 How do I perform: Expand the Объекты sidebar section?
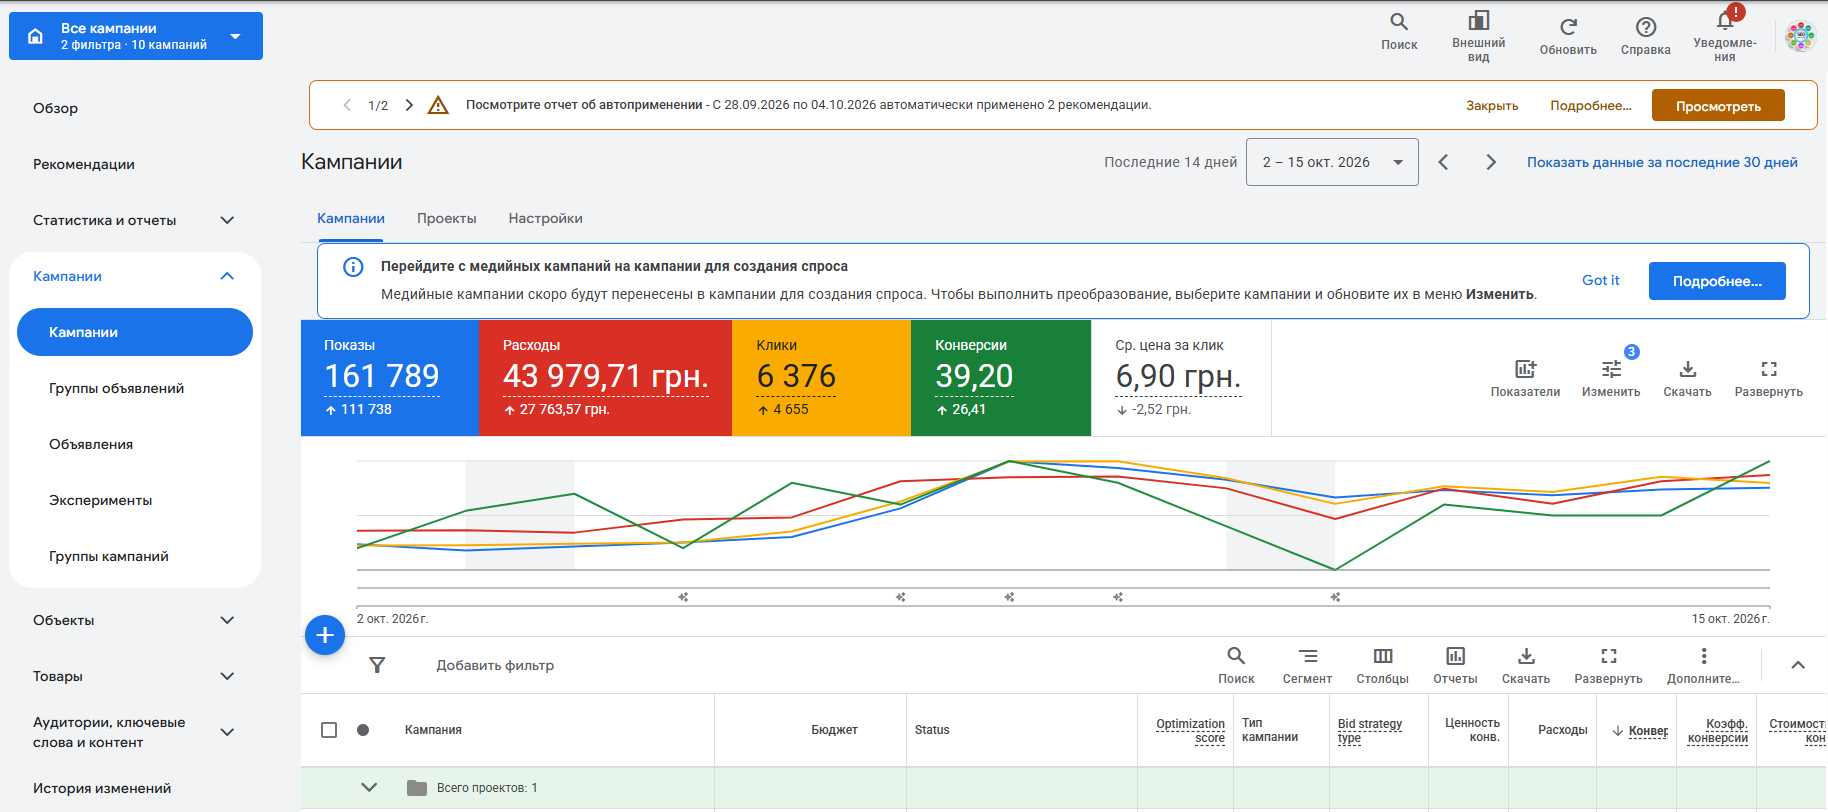click(227, 620)
